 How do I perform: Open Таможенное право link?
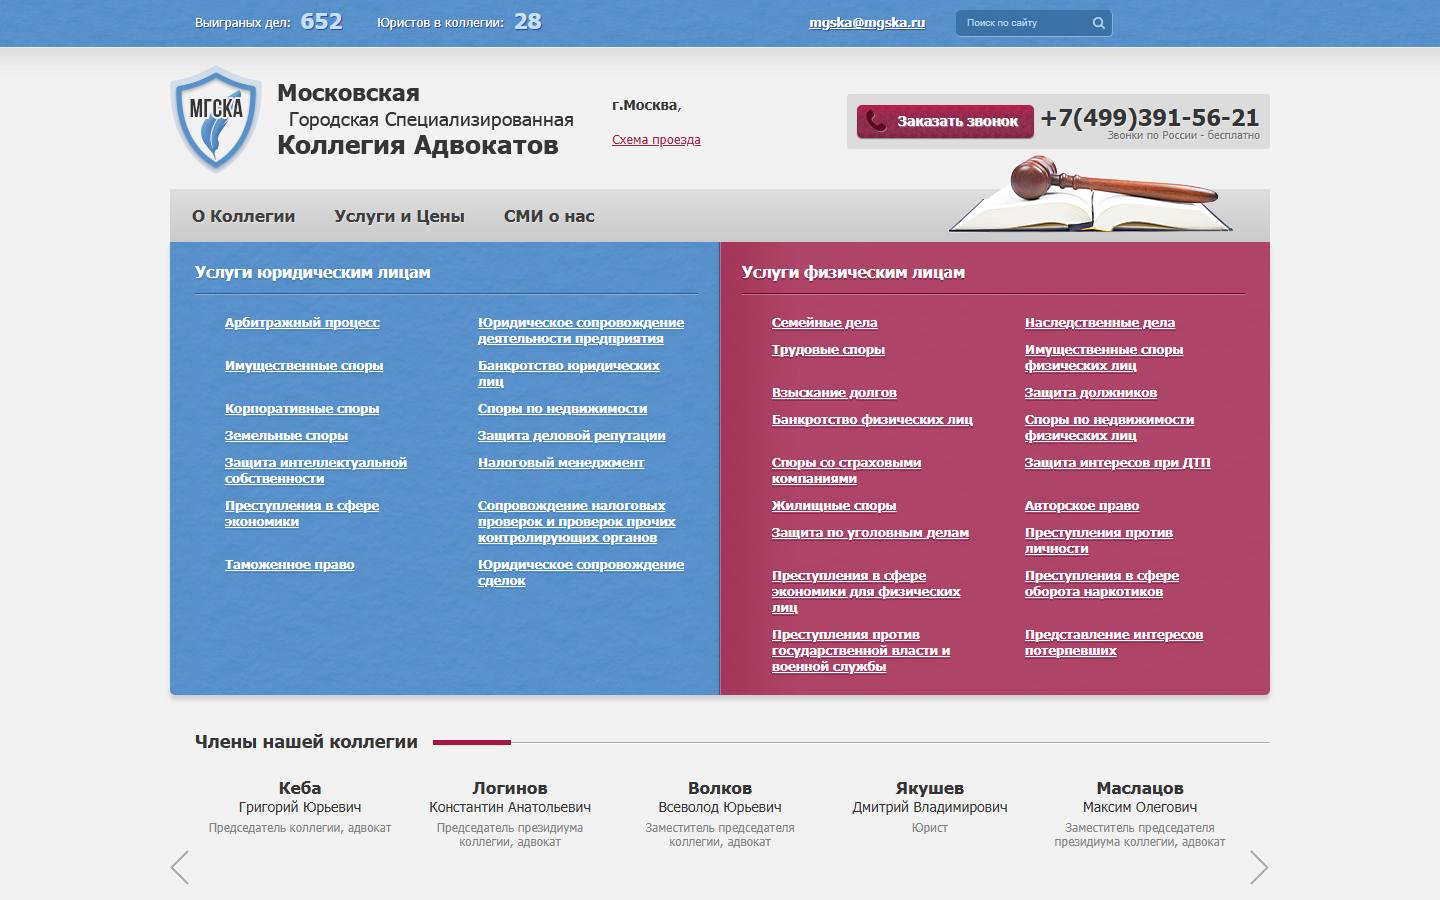[x=290, y=564]
